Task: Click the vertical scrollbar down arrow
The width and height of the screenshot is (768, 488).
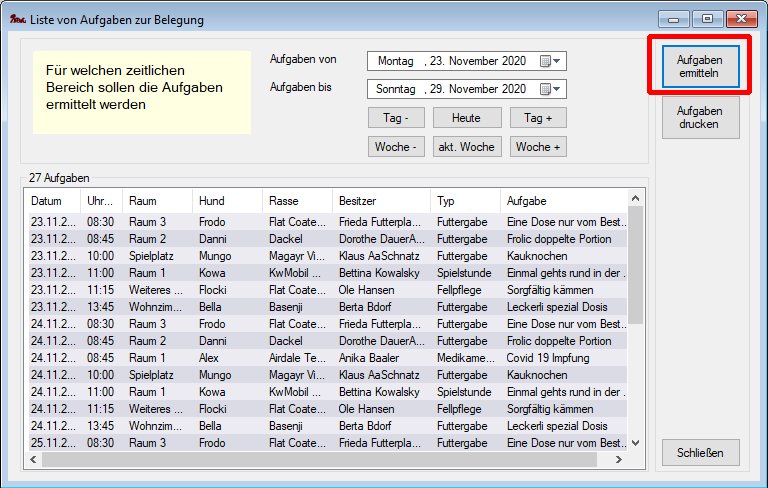Action: pyautogui.click(x=635, y=443)
